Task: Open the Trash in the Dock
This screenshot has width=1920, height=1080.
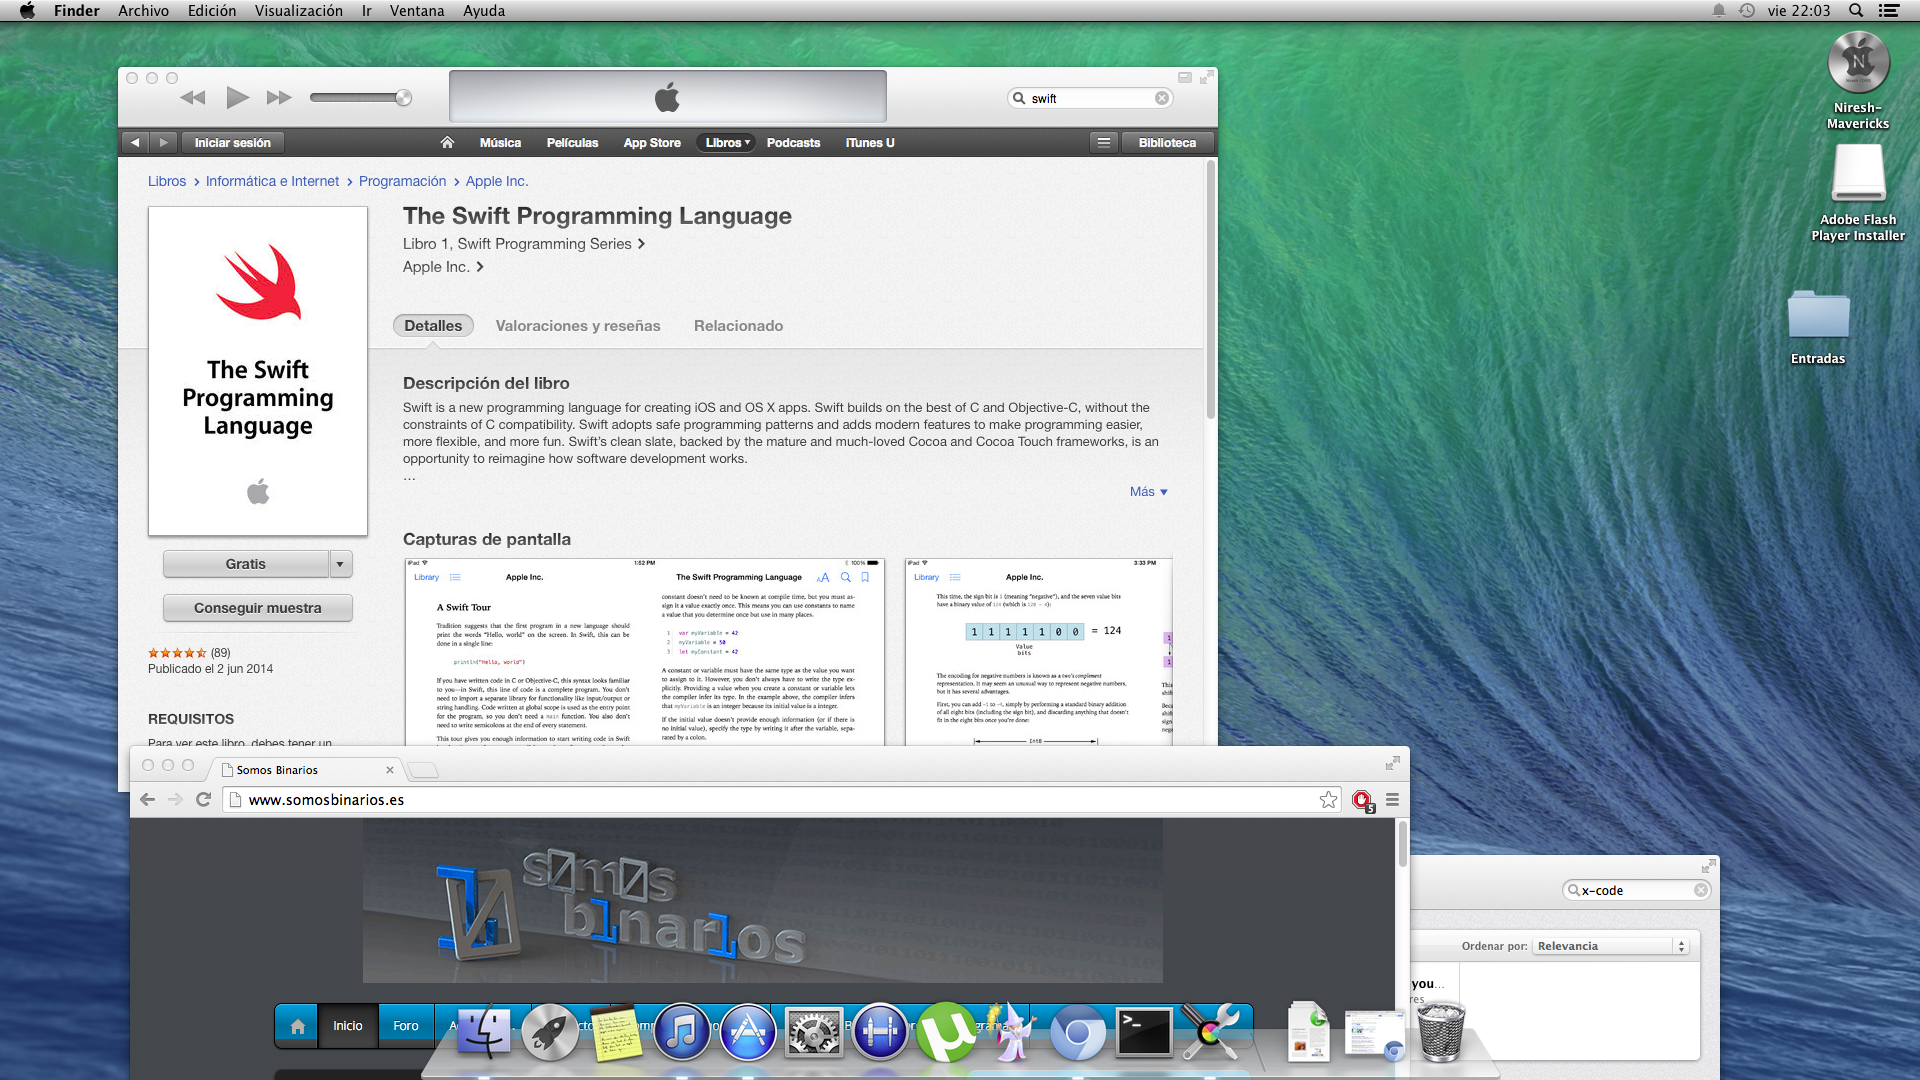Action: pos(1441,1032)
